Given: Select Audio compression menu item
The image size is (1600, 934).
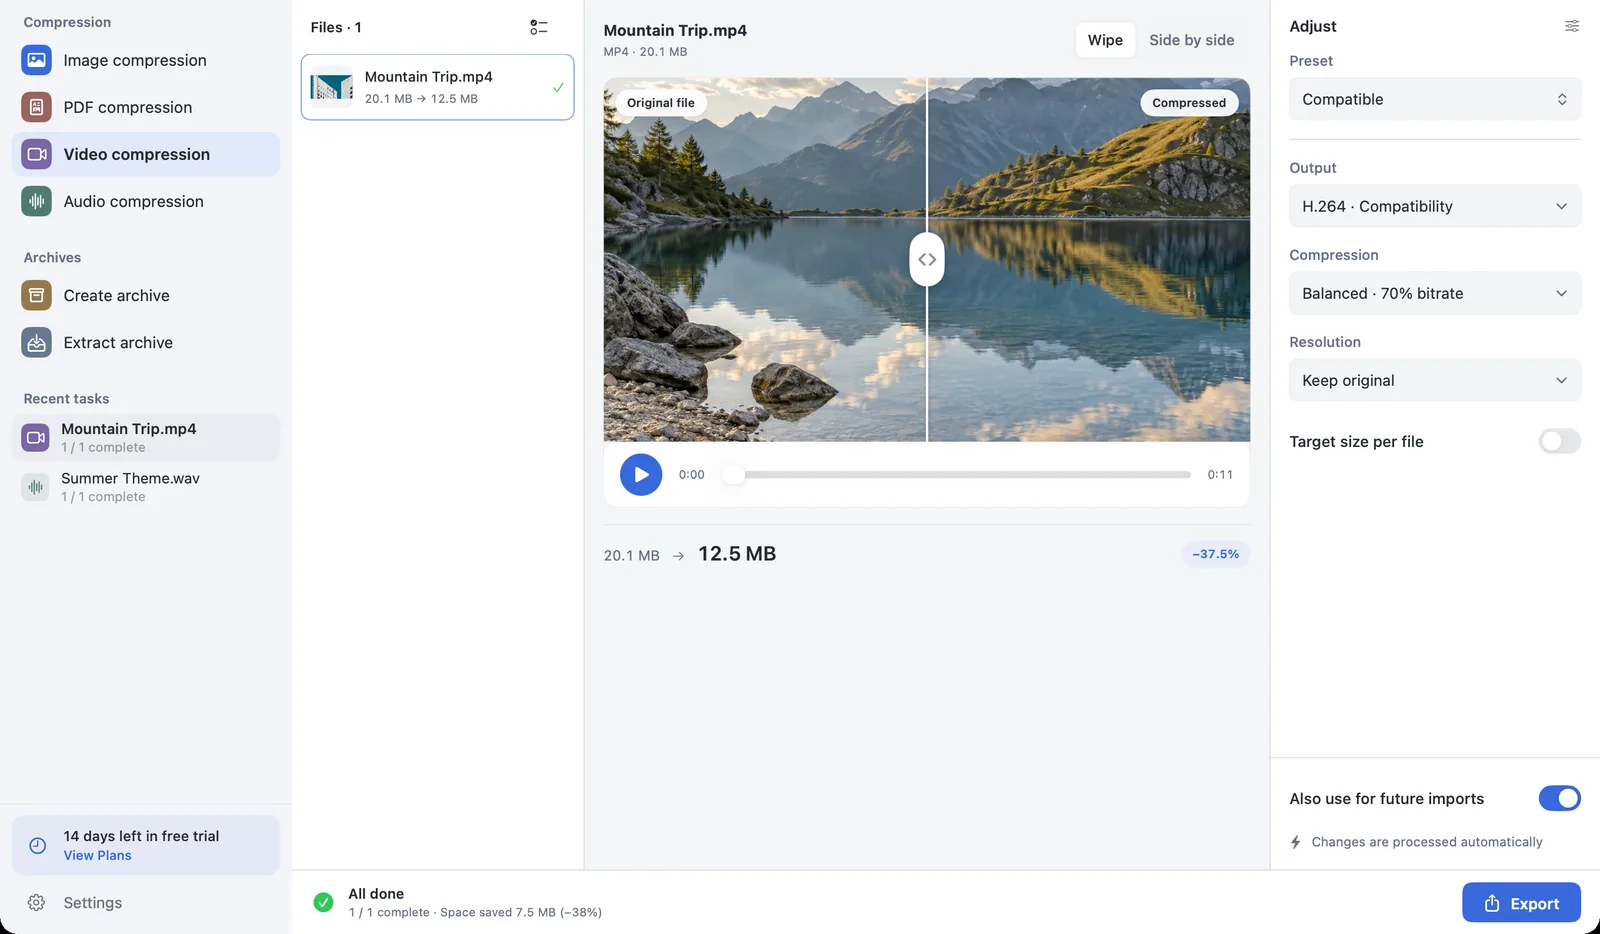Looking at the screenshot, I should click(x=146, y=201).
